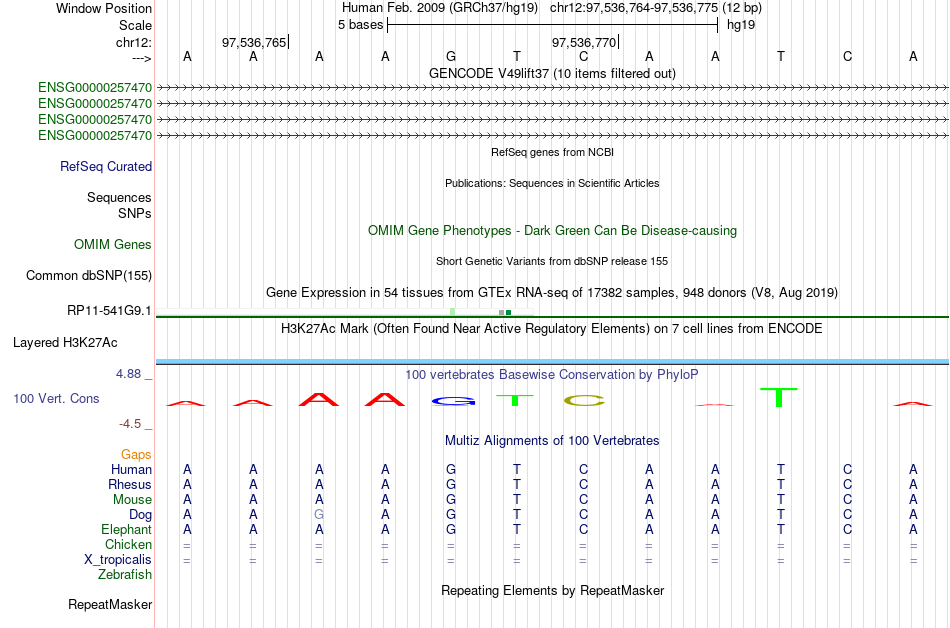Image resolution: width=950 pixels, height=628 pixels.
Task: Click the Repeating Elements by RepeatMasker title
Action: click(x=552, y=591)
